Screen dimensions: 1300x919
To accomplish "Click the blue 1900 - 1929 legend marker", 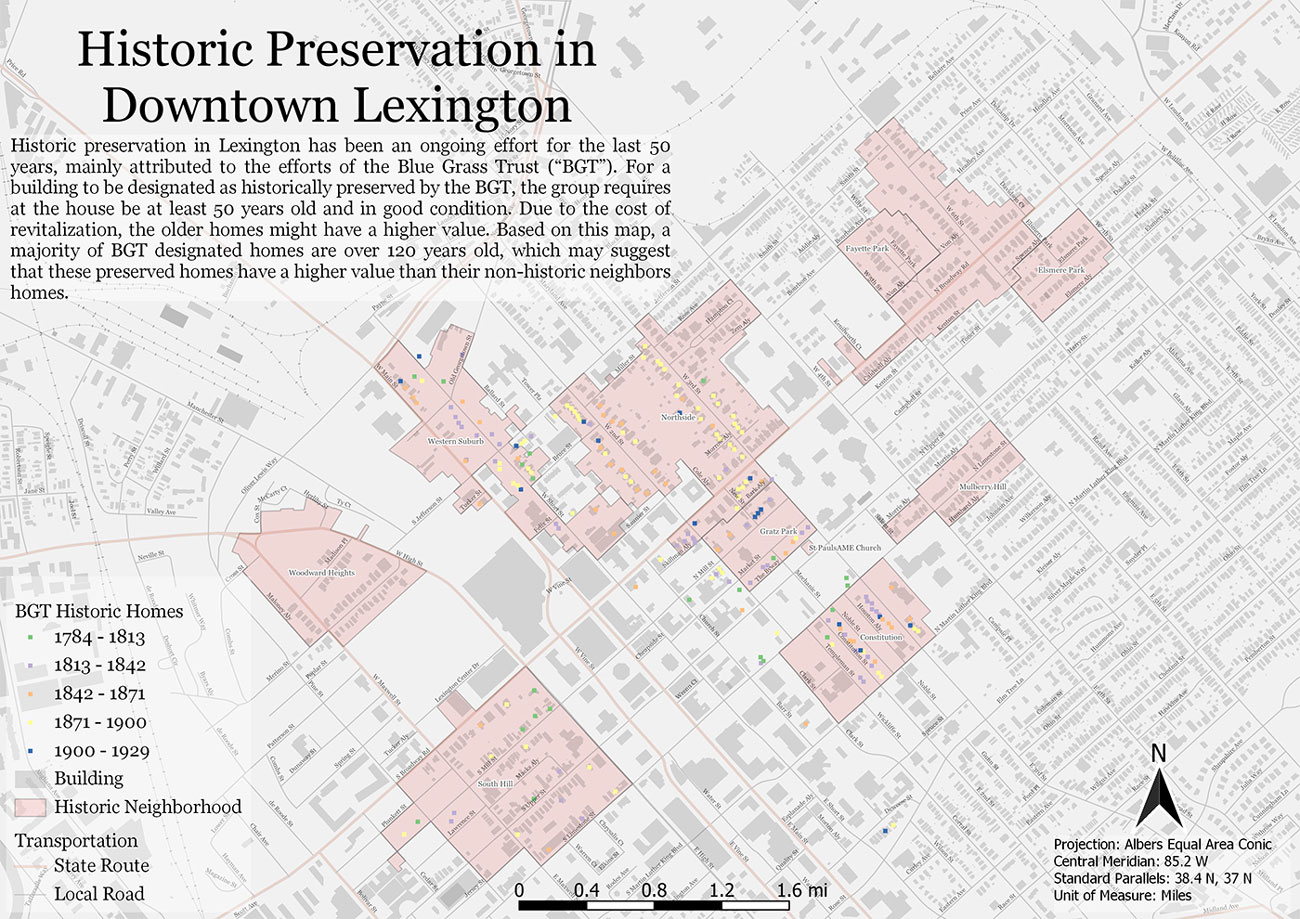I will pos(31,750).
